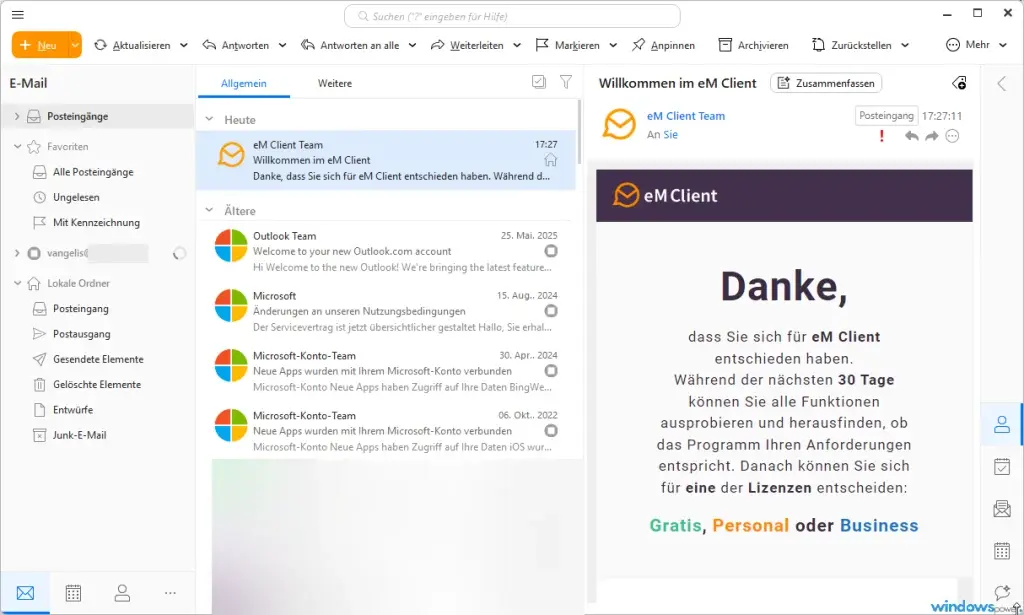This screenshot has height=615, width=1024.
Task: Click the reply arrow icon in message header
Action: click(x=912, y=136)
